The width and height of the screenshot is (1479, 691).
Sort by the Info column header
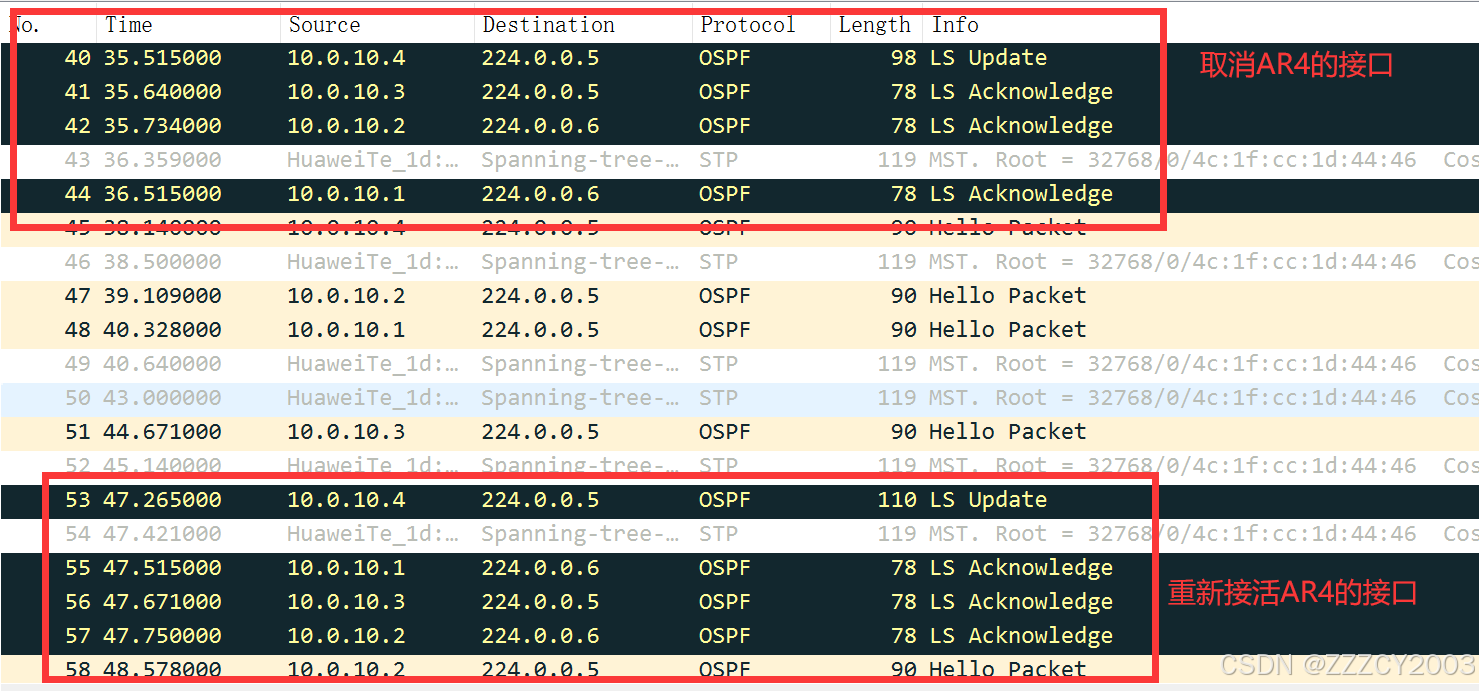tap(955, 25)
